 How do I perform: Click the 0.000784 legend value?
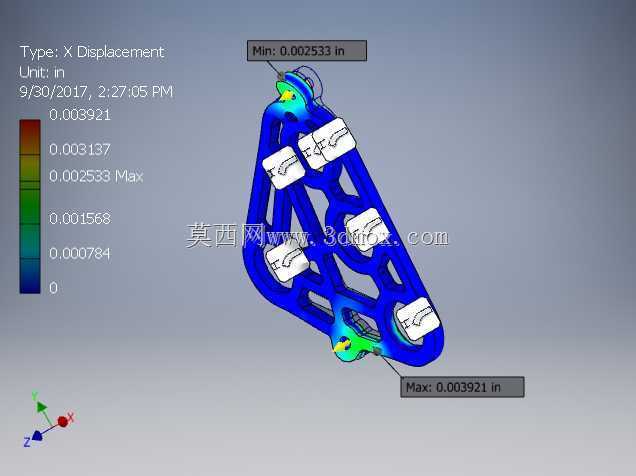(x=80, y=253)
